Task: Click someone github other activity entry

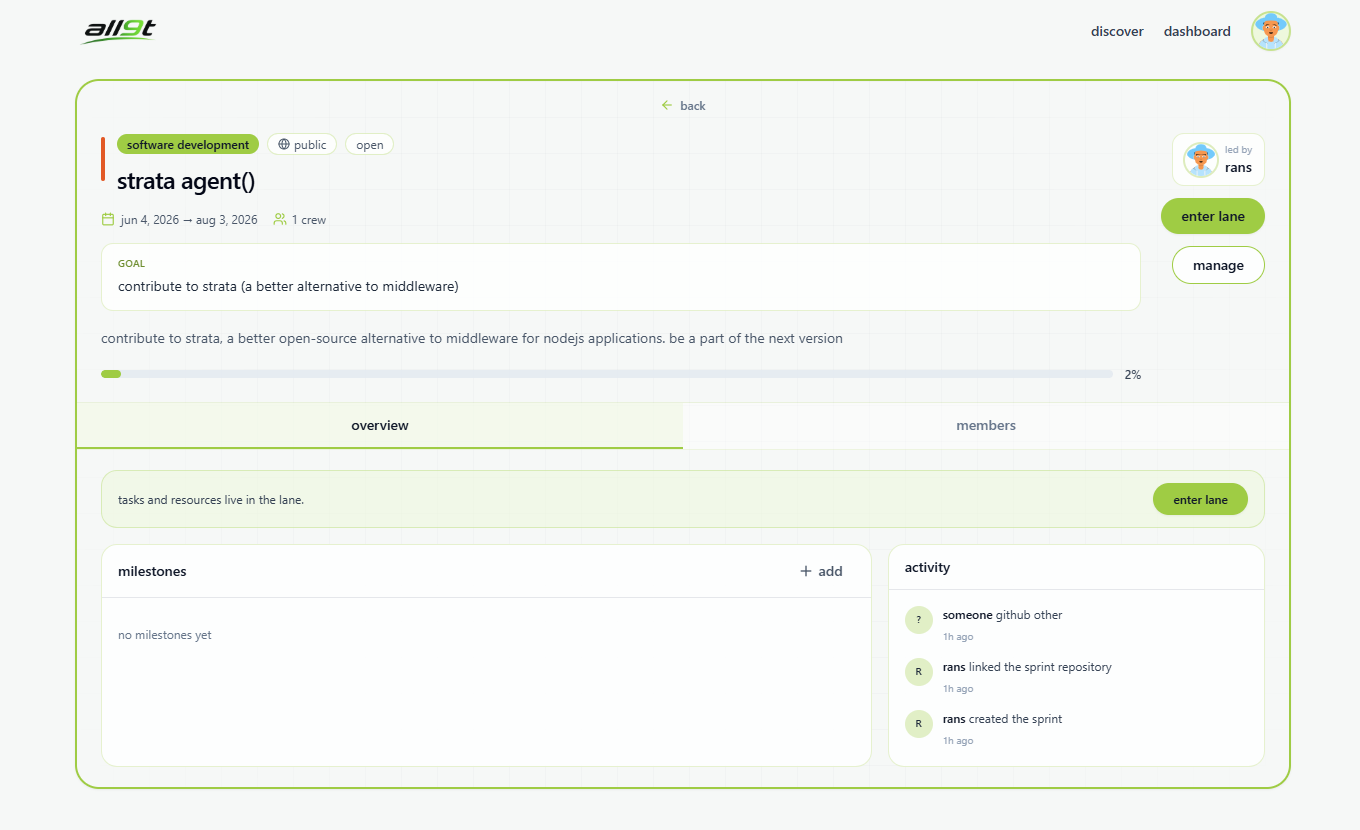Action: click(x=1002, y=615)
